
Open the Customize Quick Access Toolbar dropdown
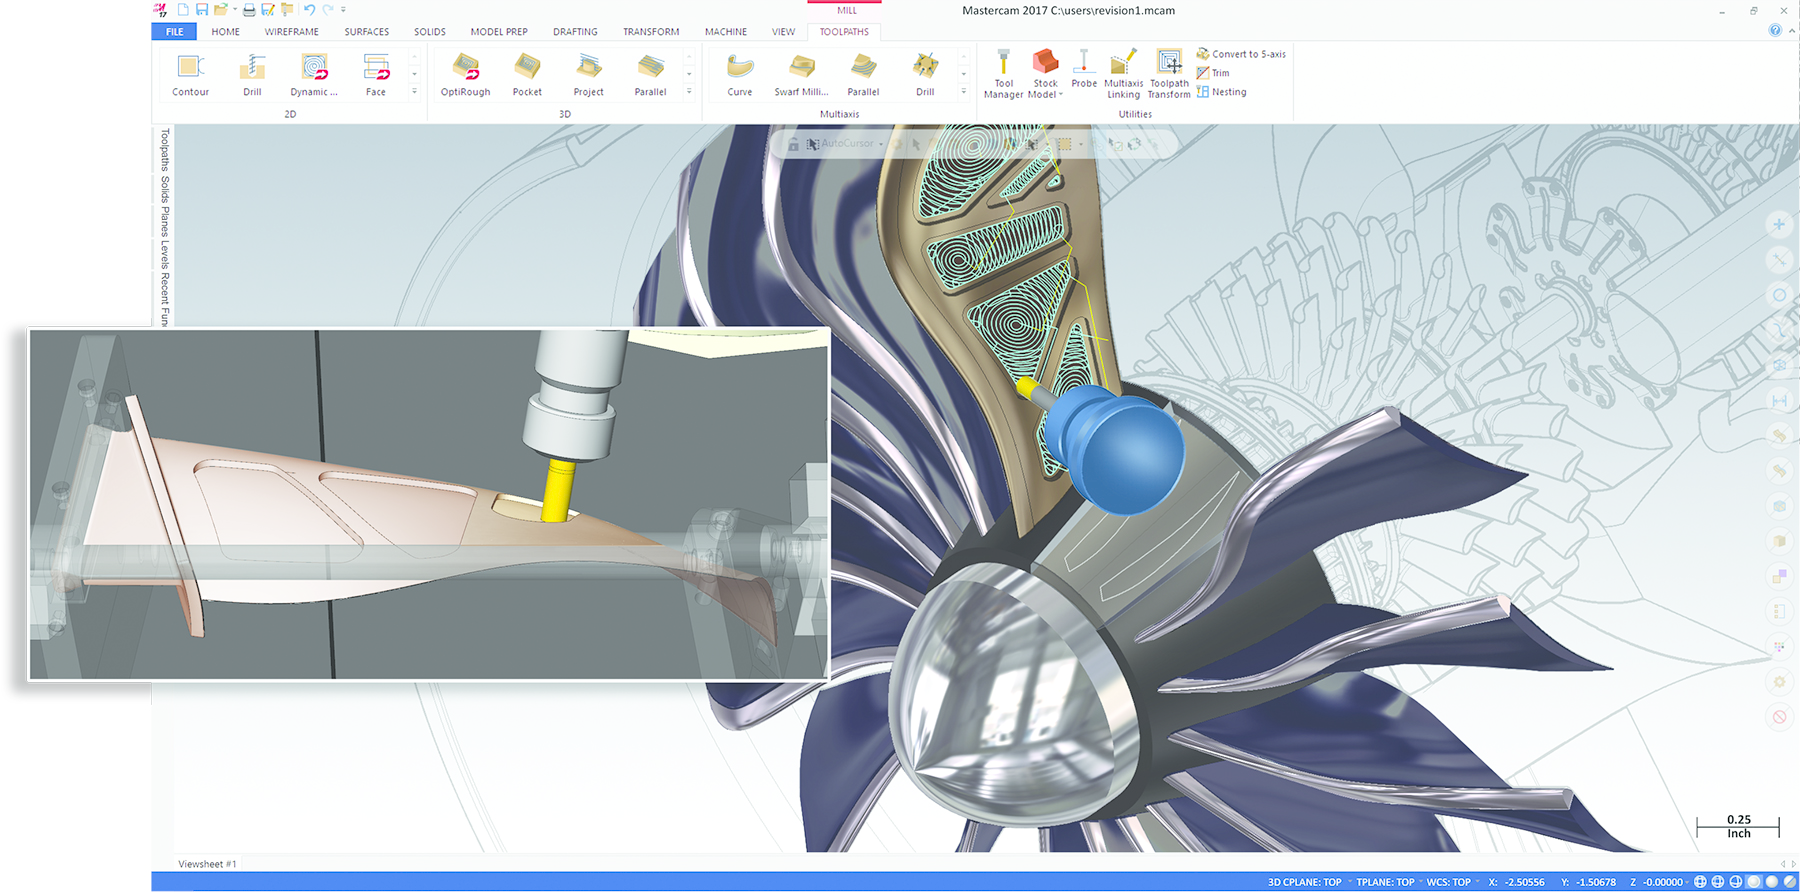coord(343,10)
